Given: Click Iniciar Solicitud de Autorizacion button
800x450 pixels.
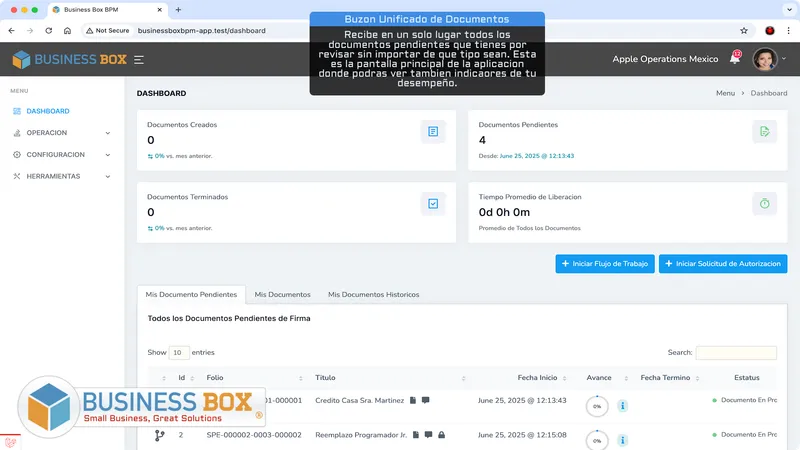Looking at the screenshot, I should click(x=723, y=264).
